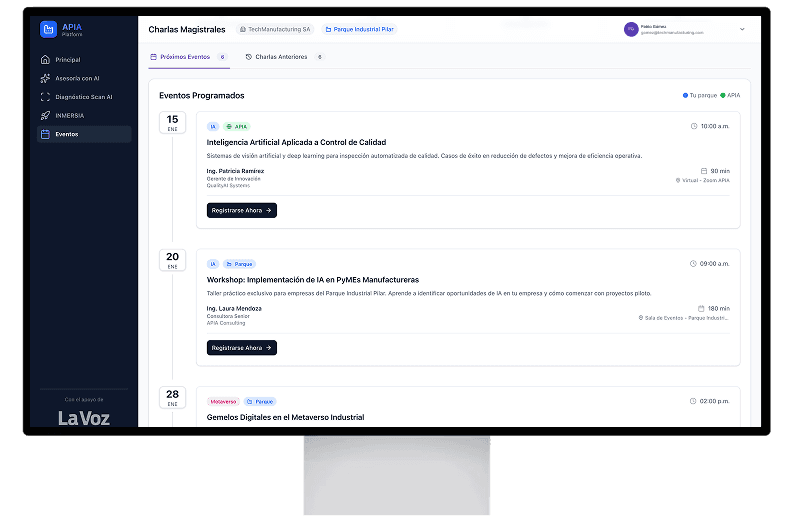
Task: Switch to the Próximos Eventos tab
Action: (188, 57)
